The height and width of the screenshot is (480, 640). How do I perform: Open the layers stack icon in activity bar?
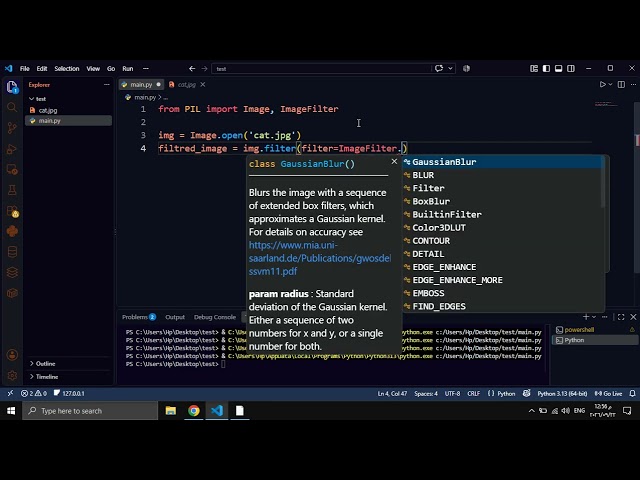pyautogui.click(x=12, y=272)
